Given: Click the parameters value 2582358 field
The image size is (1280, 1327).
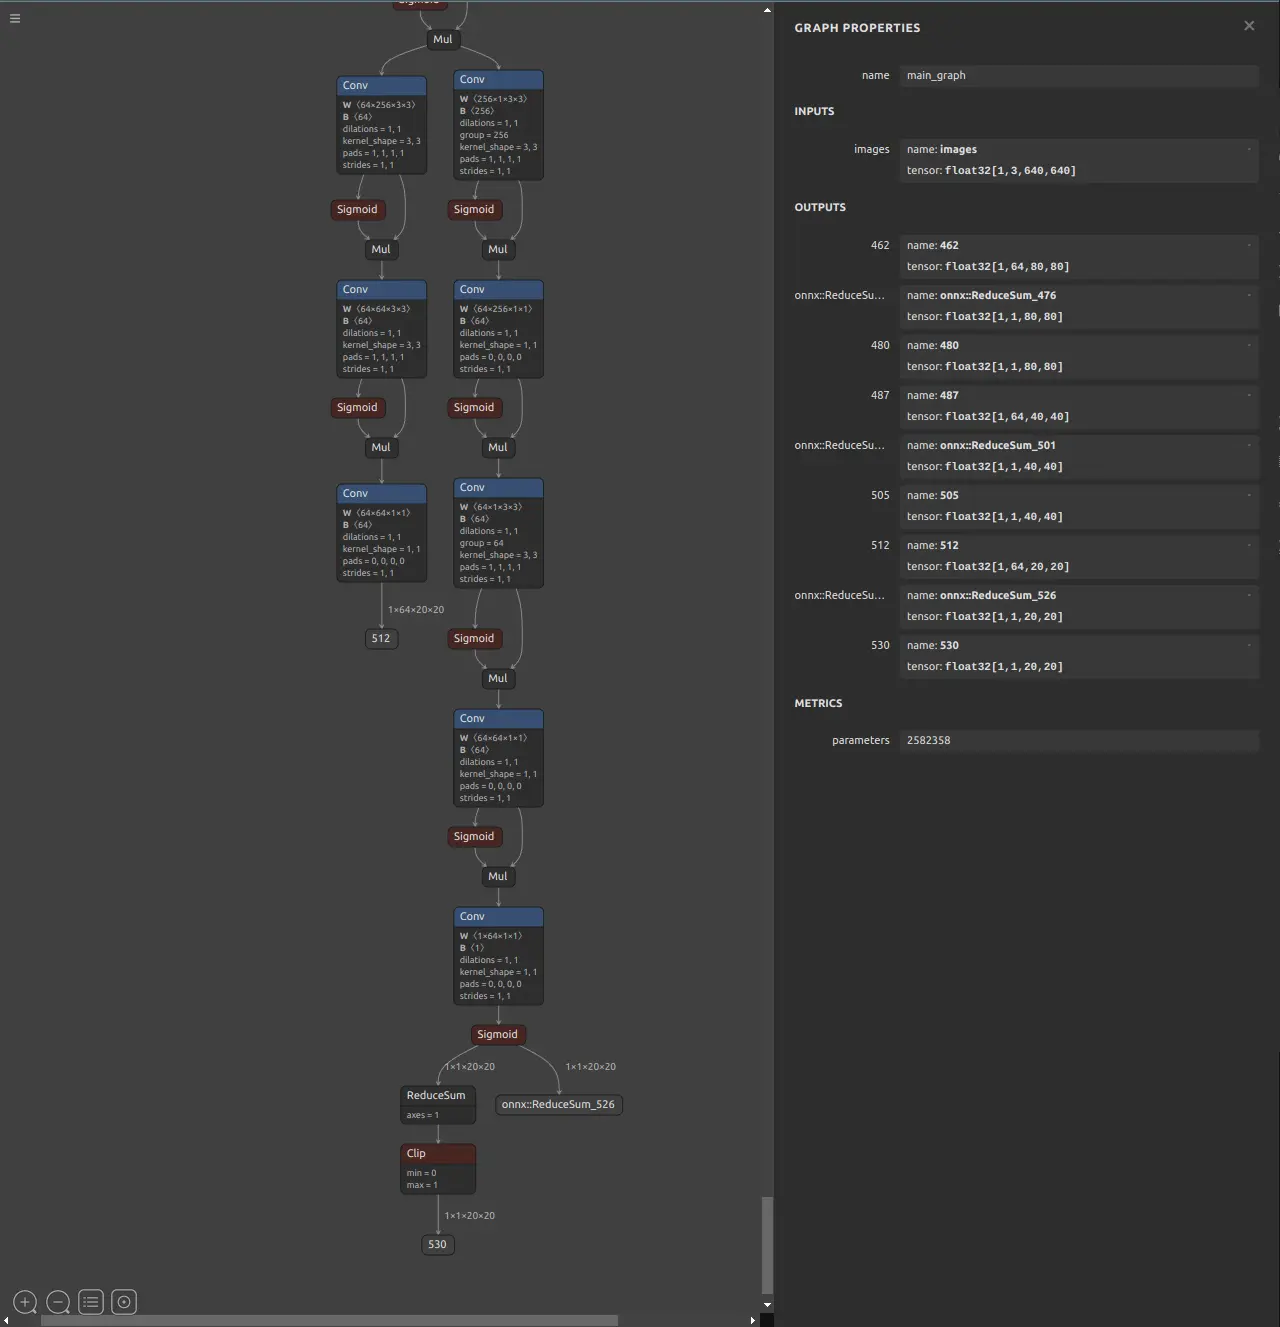Looking at the screenshot, I should (1078, 741).
